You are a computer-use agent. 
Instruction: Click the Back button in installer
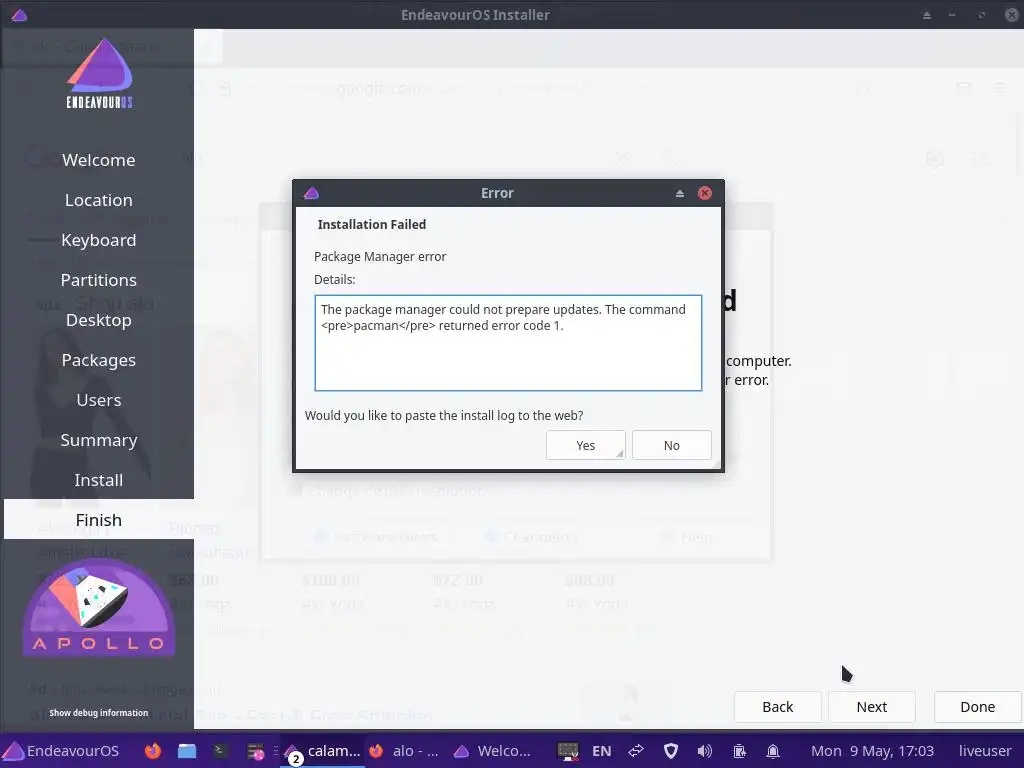click(777, 707)
